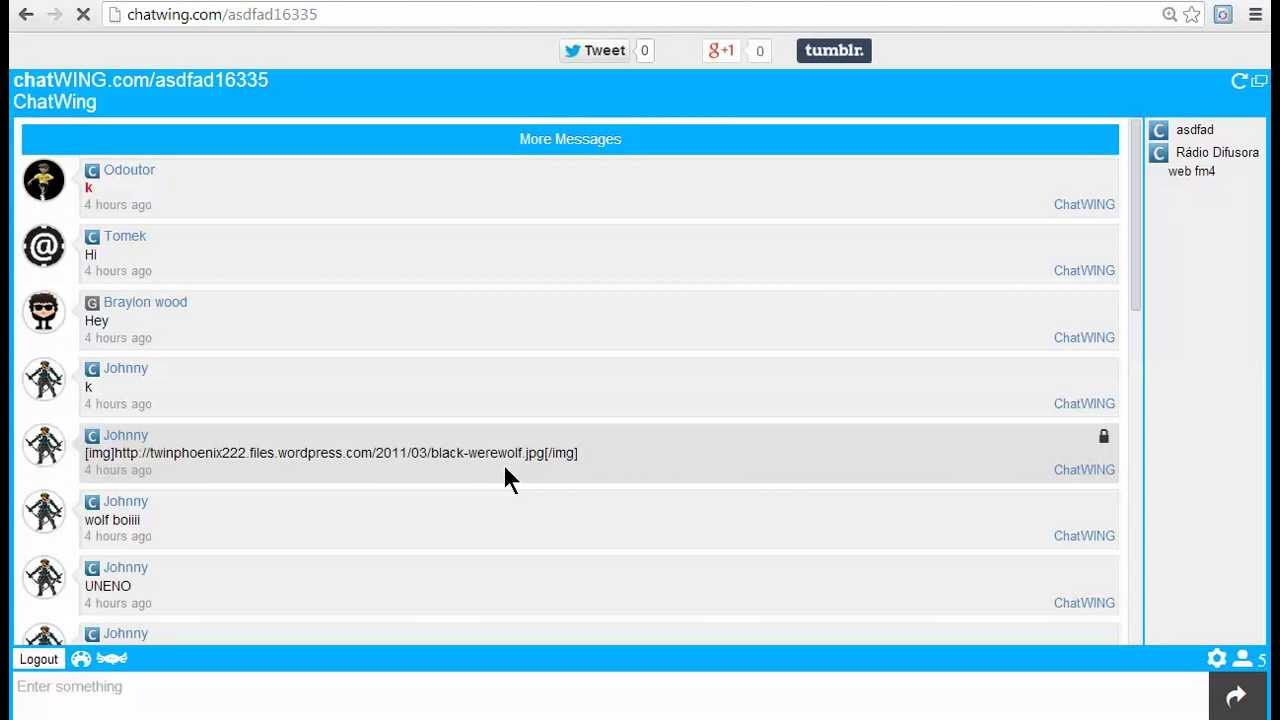
Task: Open chat settings gear icon
Action: click(1217, 658)
